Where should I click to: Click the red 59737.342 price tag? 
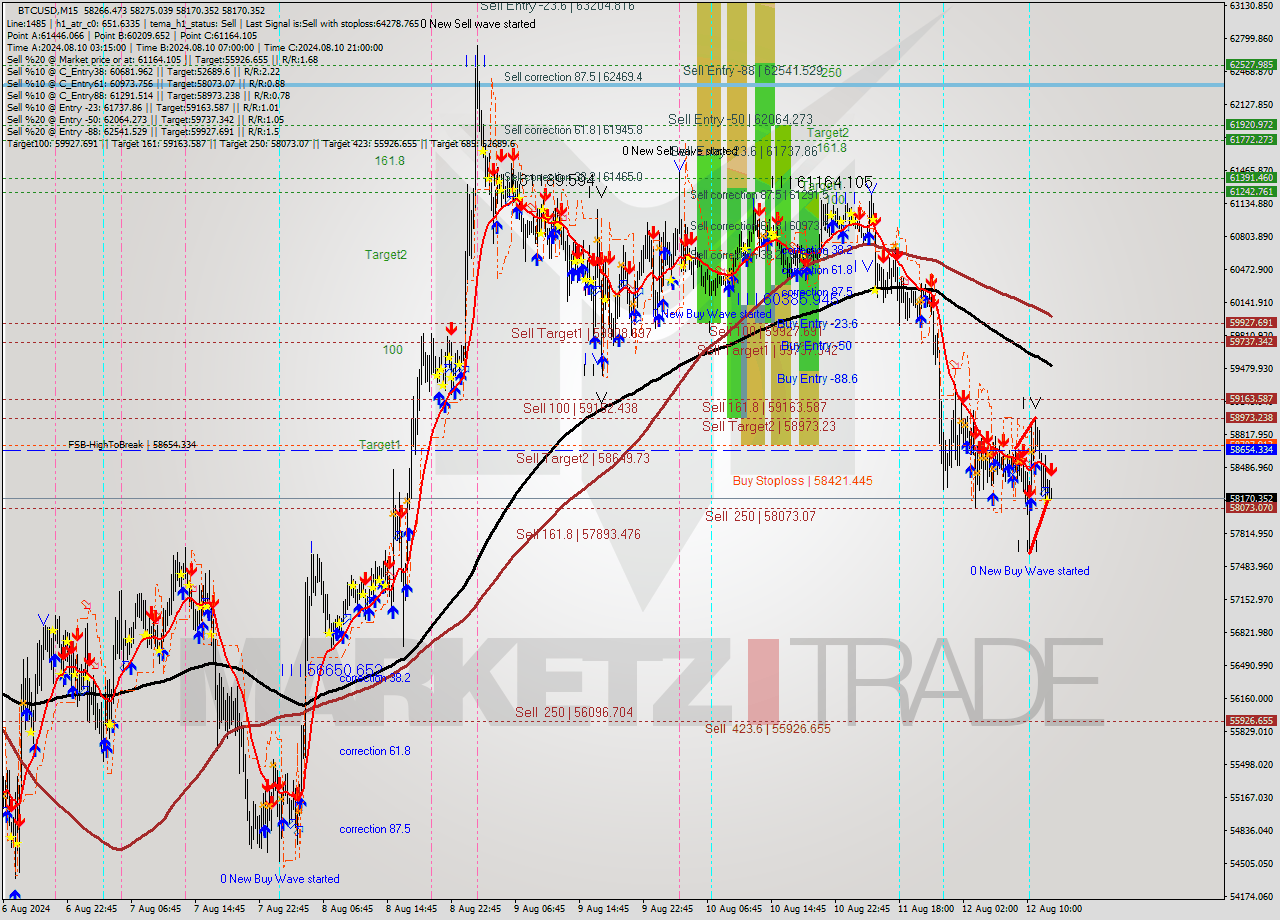[1251, 341]
